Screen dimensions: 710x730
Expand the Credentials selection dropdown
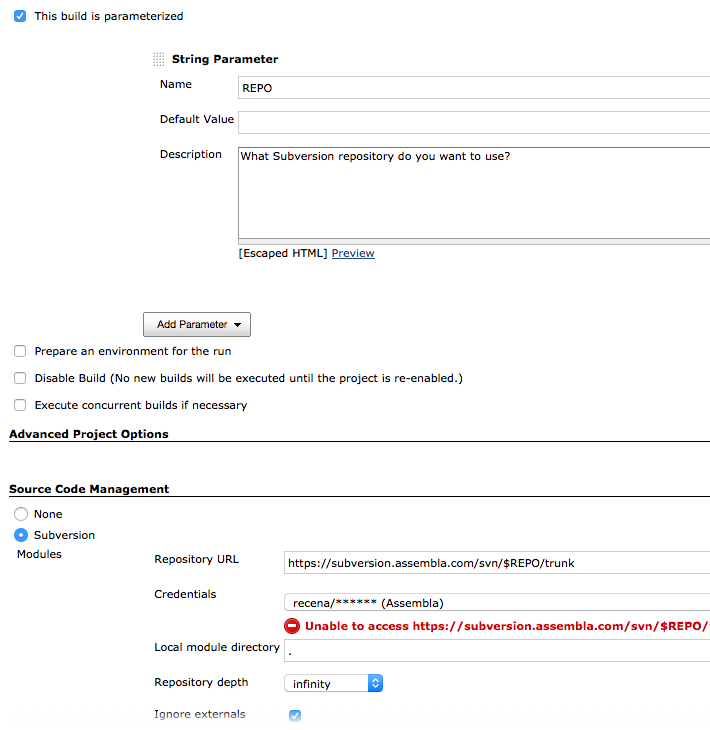tap(496, 603)
